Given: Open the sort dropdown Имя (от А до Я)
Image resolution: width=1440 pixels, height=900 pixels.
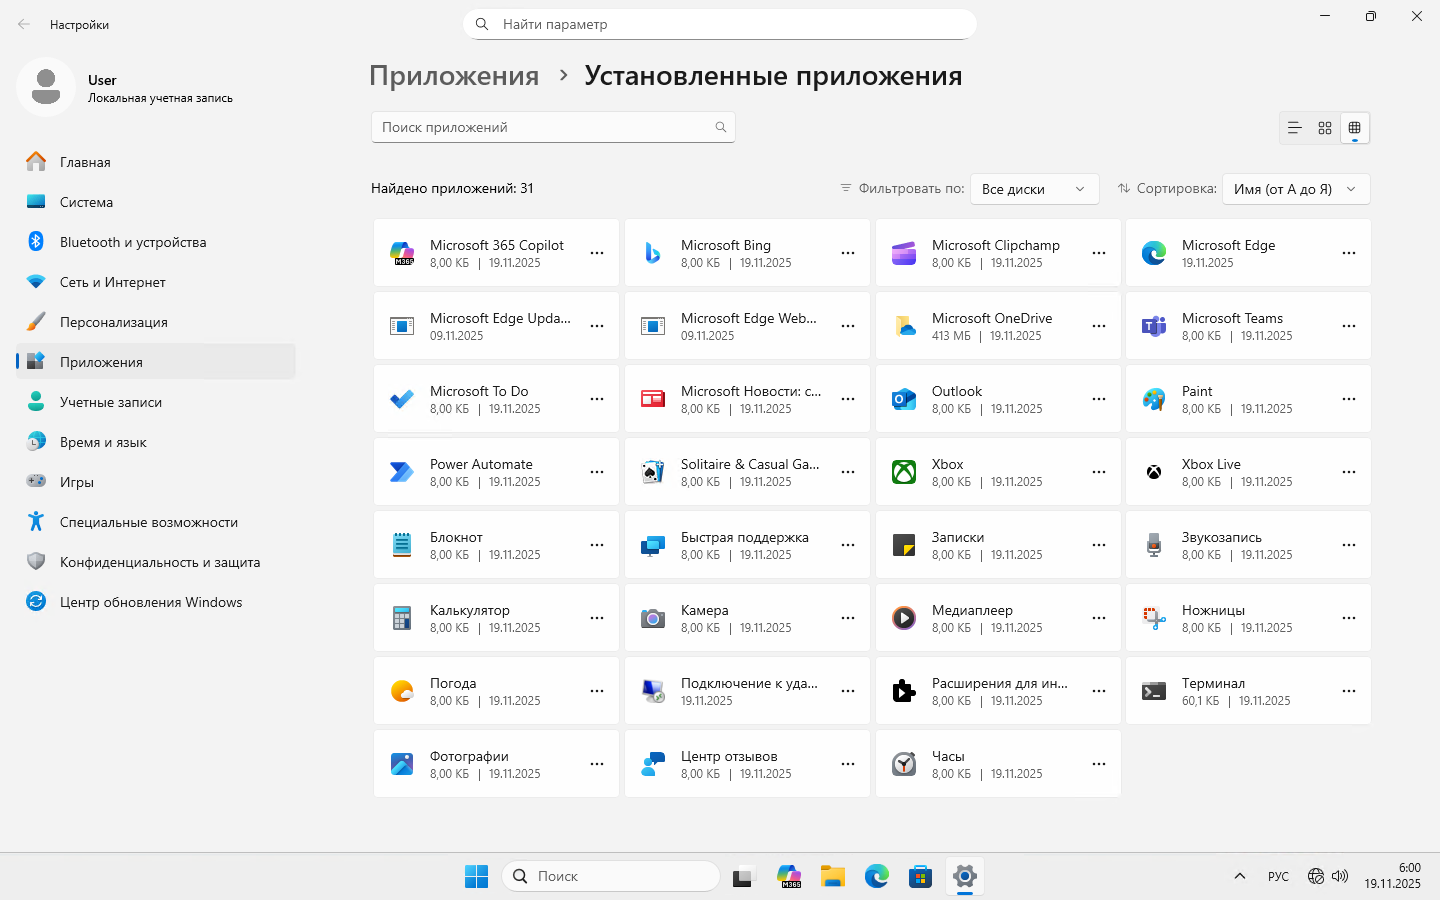Looking at the screenshot, I should point(1295,189).
